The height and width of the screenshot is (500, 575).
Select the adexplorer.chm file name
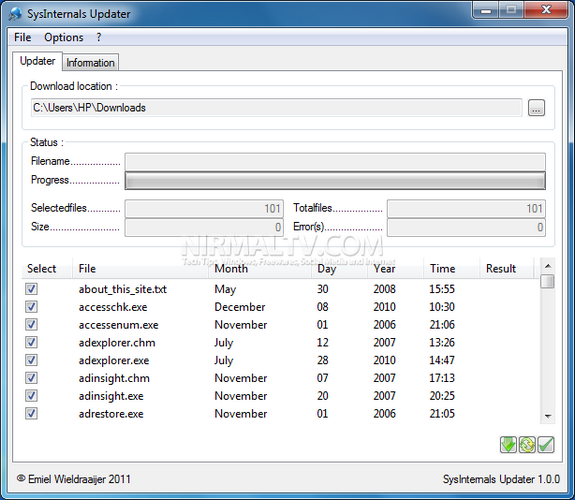(117, 343)
